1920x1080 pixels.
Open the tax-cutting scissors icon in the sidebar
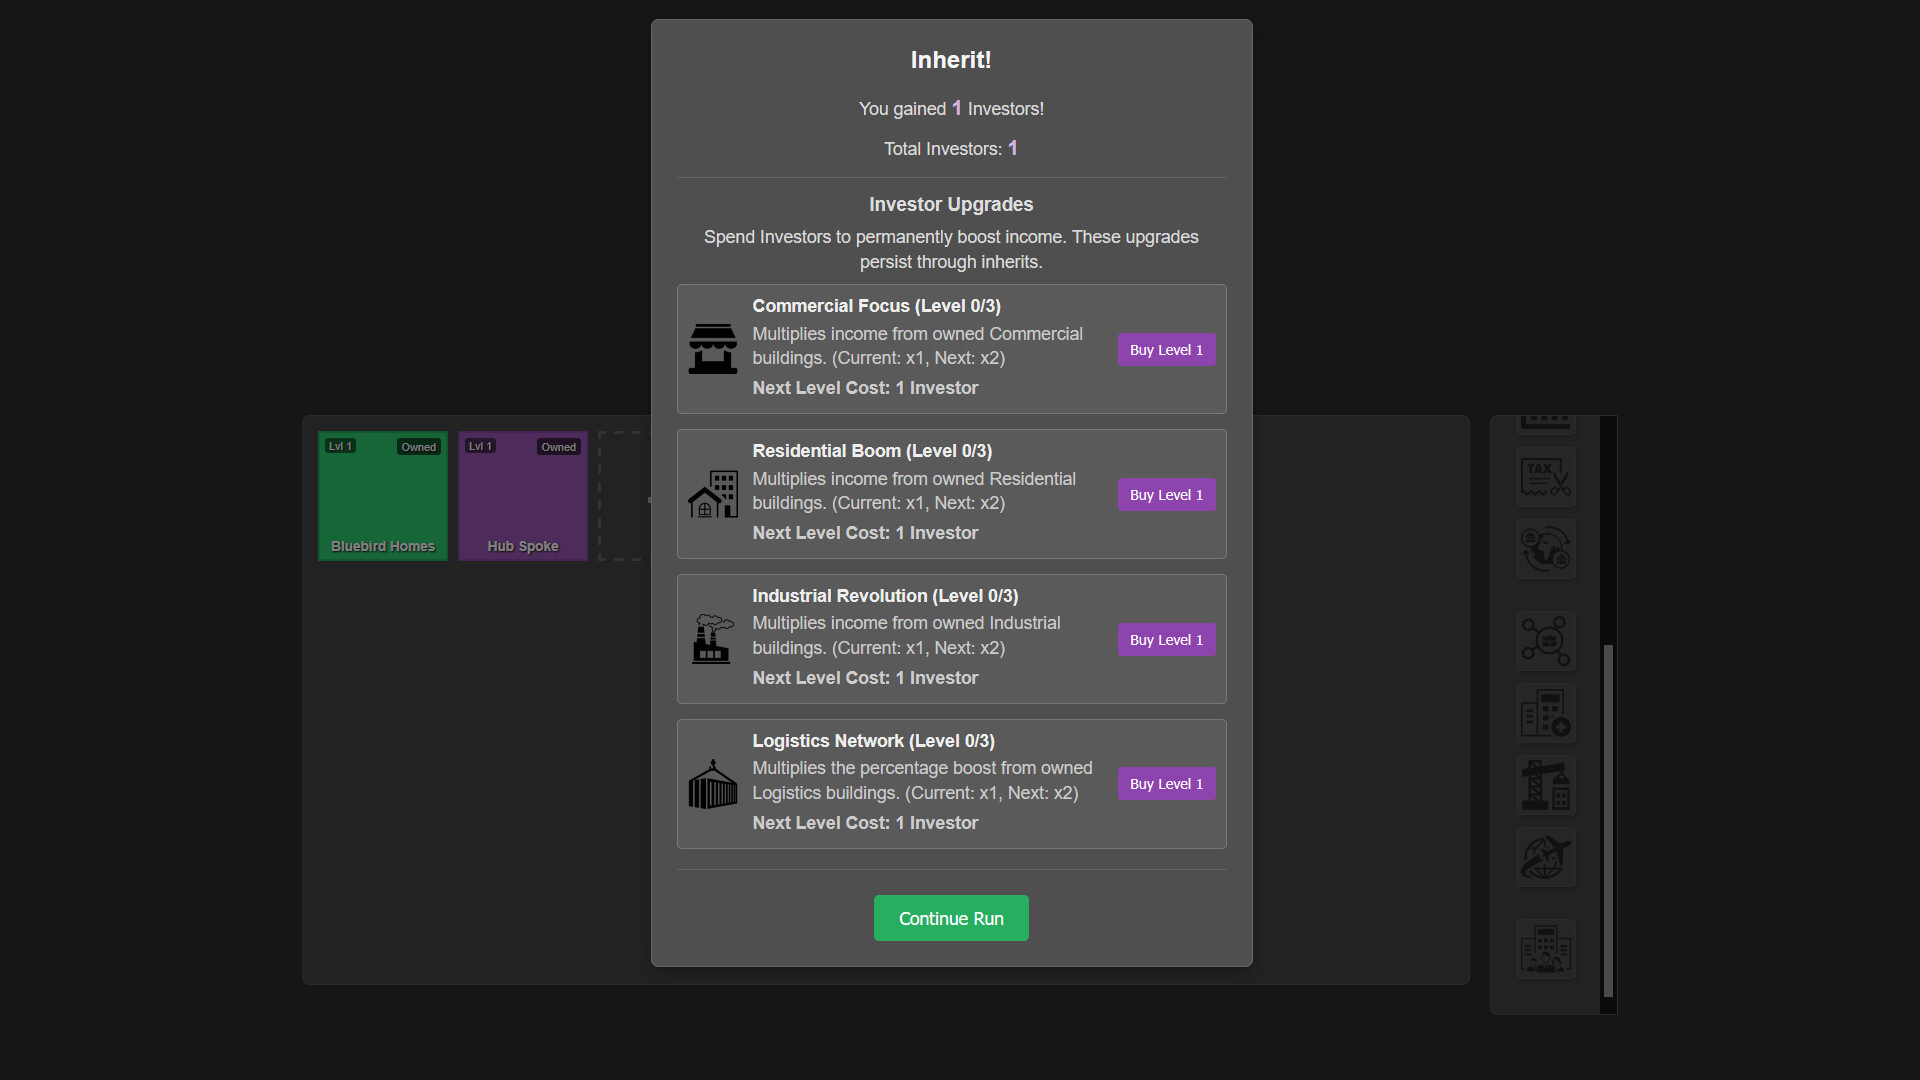(x=1546, y=477)
